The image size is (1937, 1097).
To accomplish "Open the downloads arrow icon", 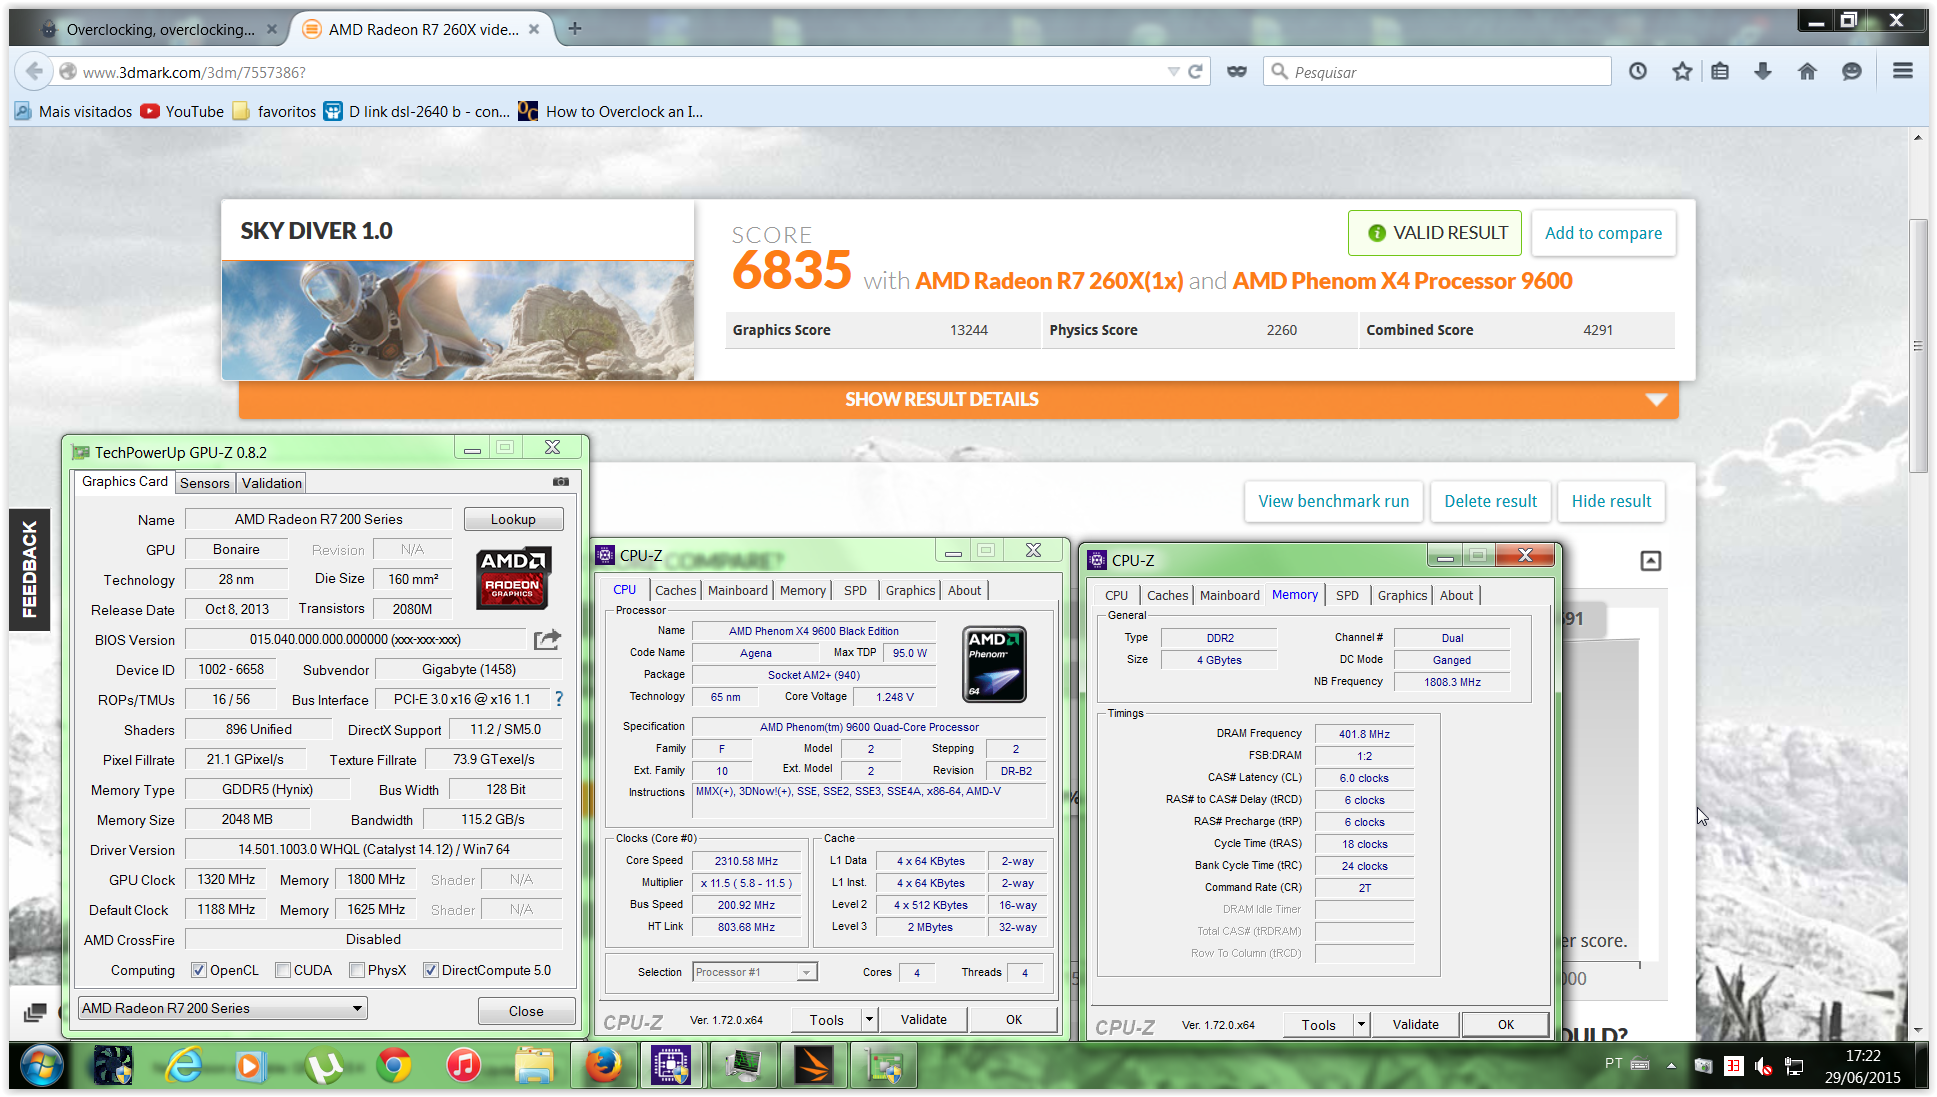I will (x=1763, y=71).
